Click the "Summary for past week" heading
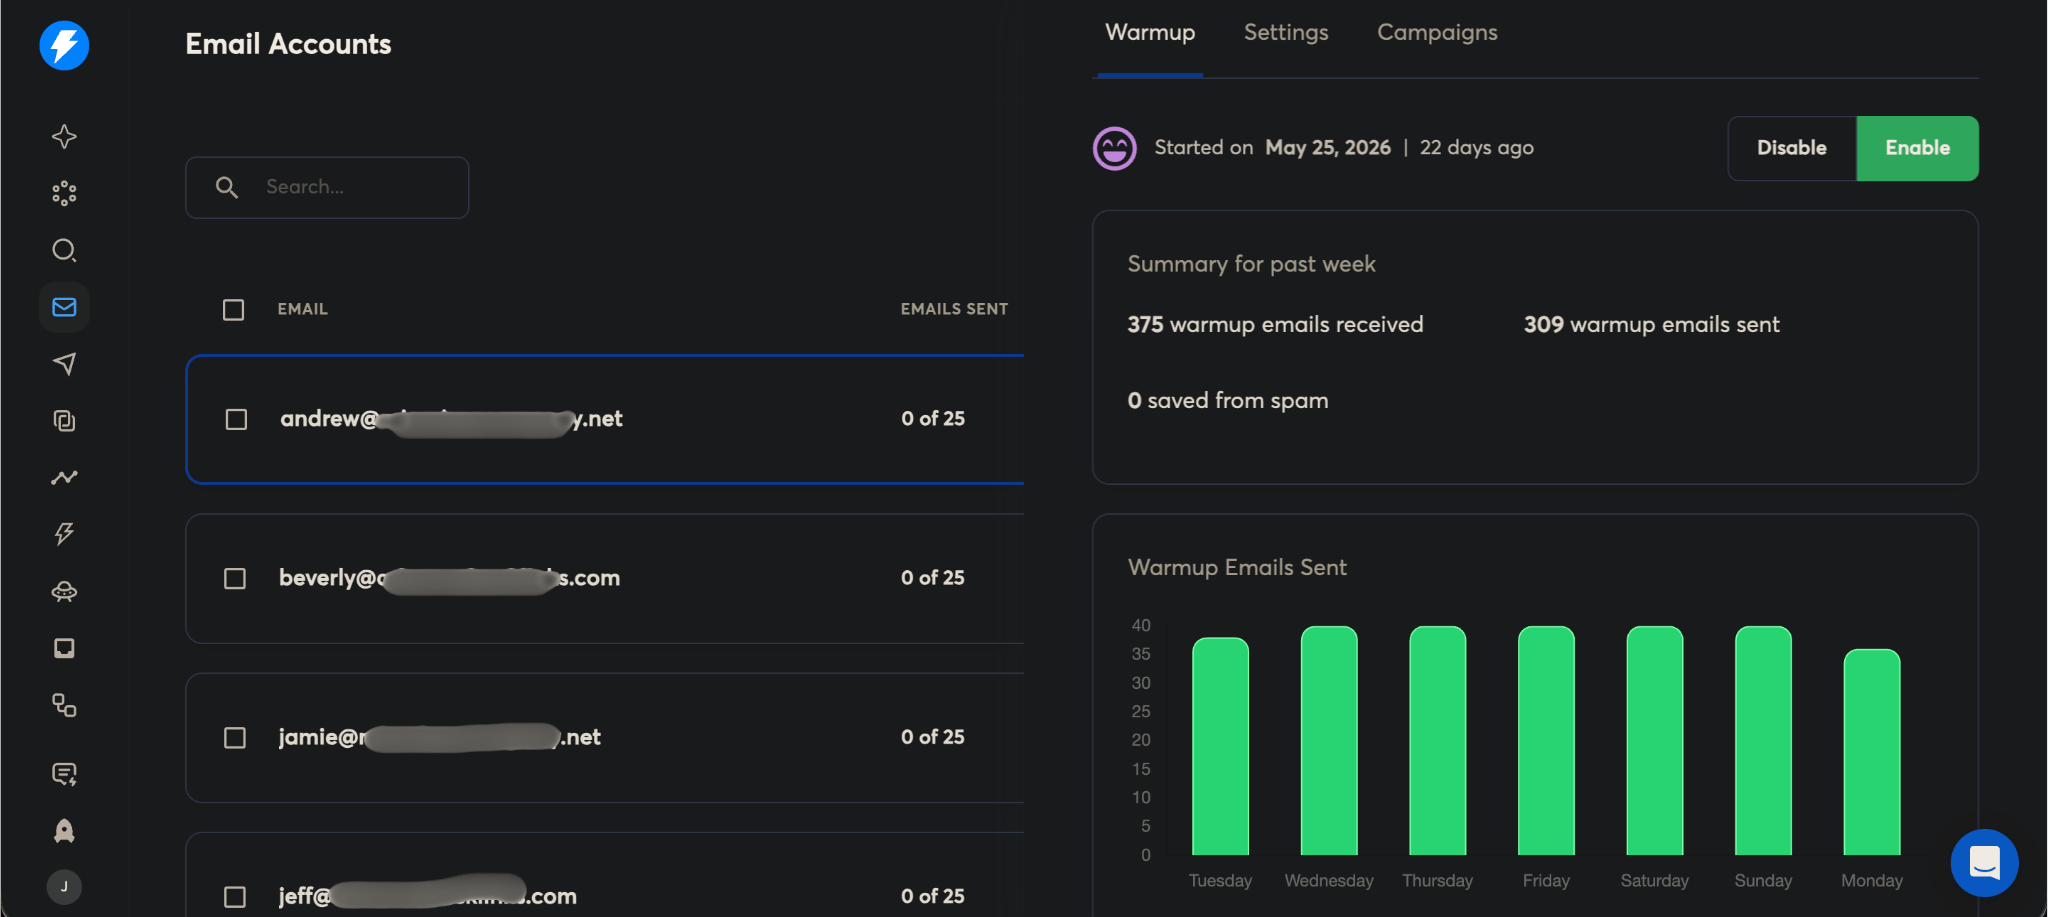 tap(1251, 263)
